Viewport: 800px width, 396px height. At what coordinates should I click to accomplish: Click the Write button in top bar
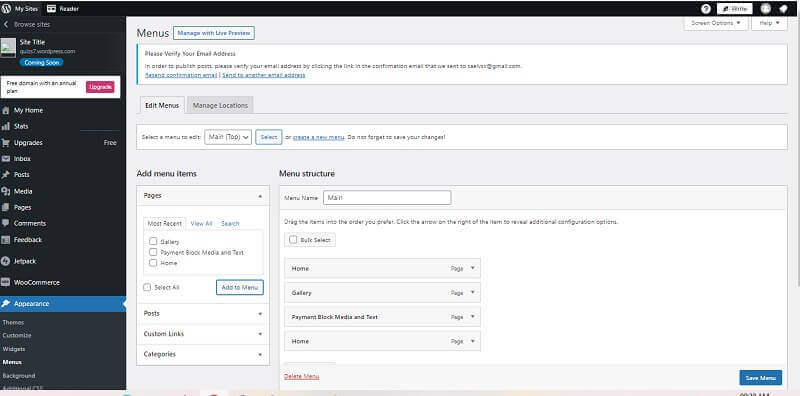click(x=735, y=9)
